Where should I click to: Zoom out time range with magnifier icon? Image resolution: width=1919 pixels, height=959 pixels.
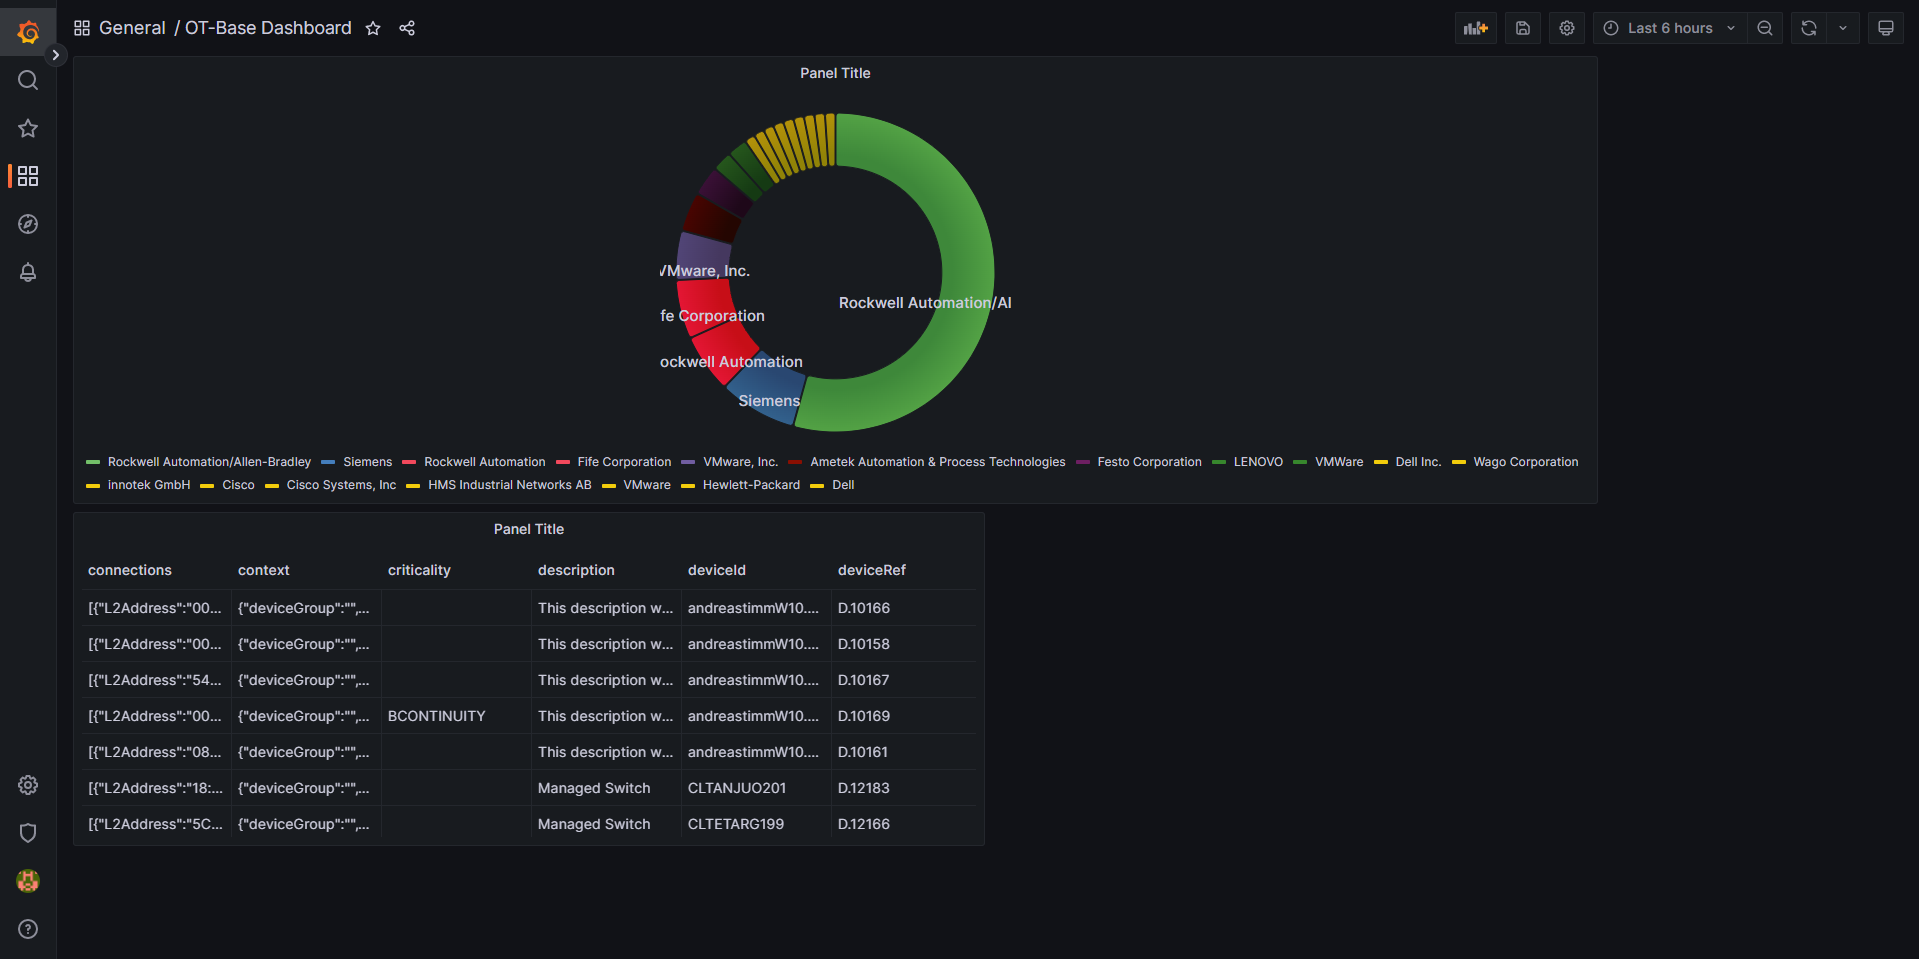coord(1765,28)
